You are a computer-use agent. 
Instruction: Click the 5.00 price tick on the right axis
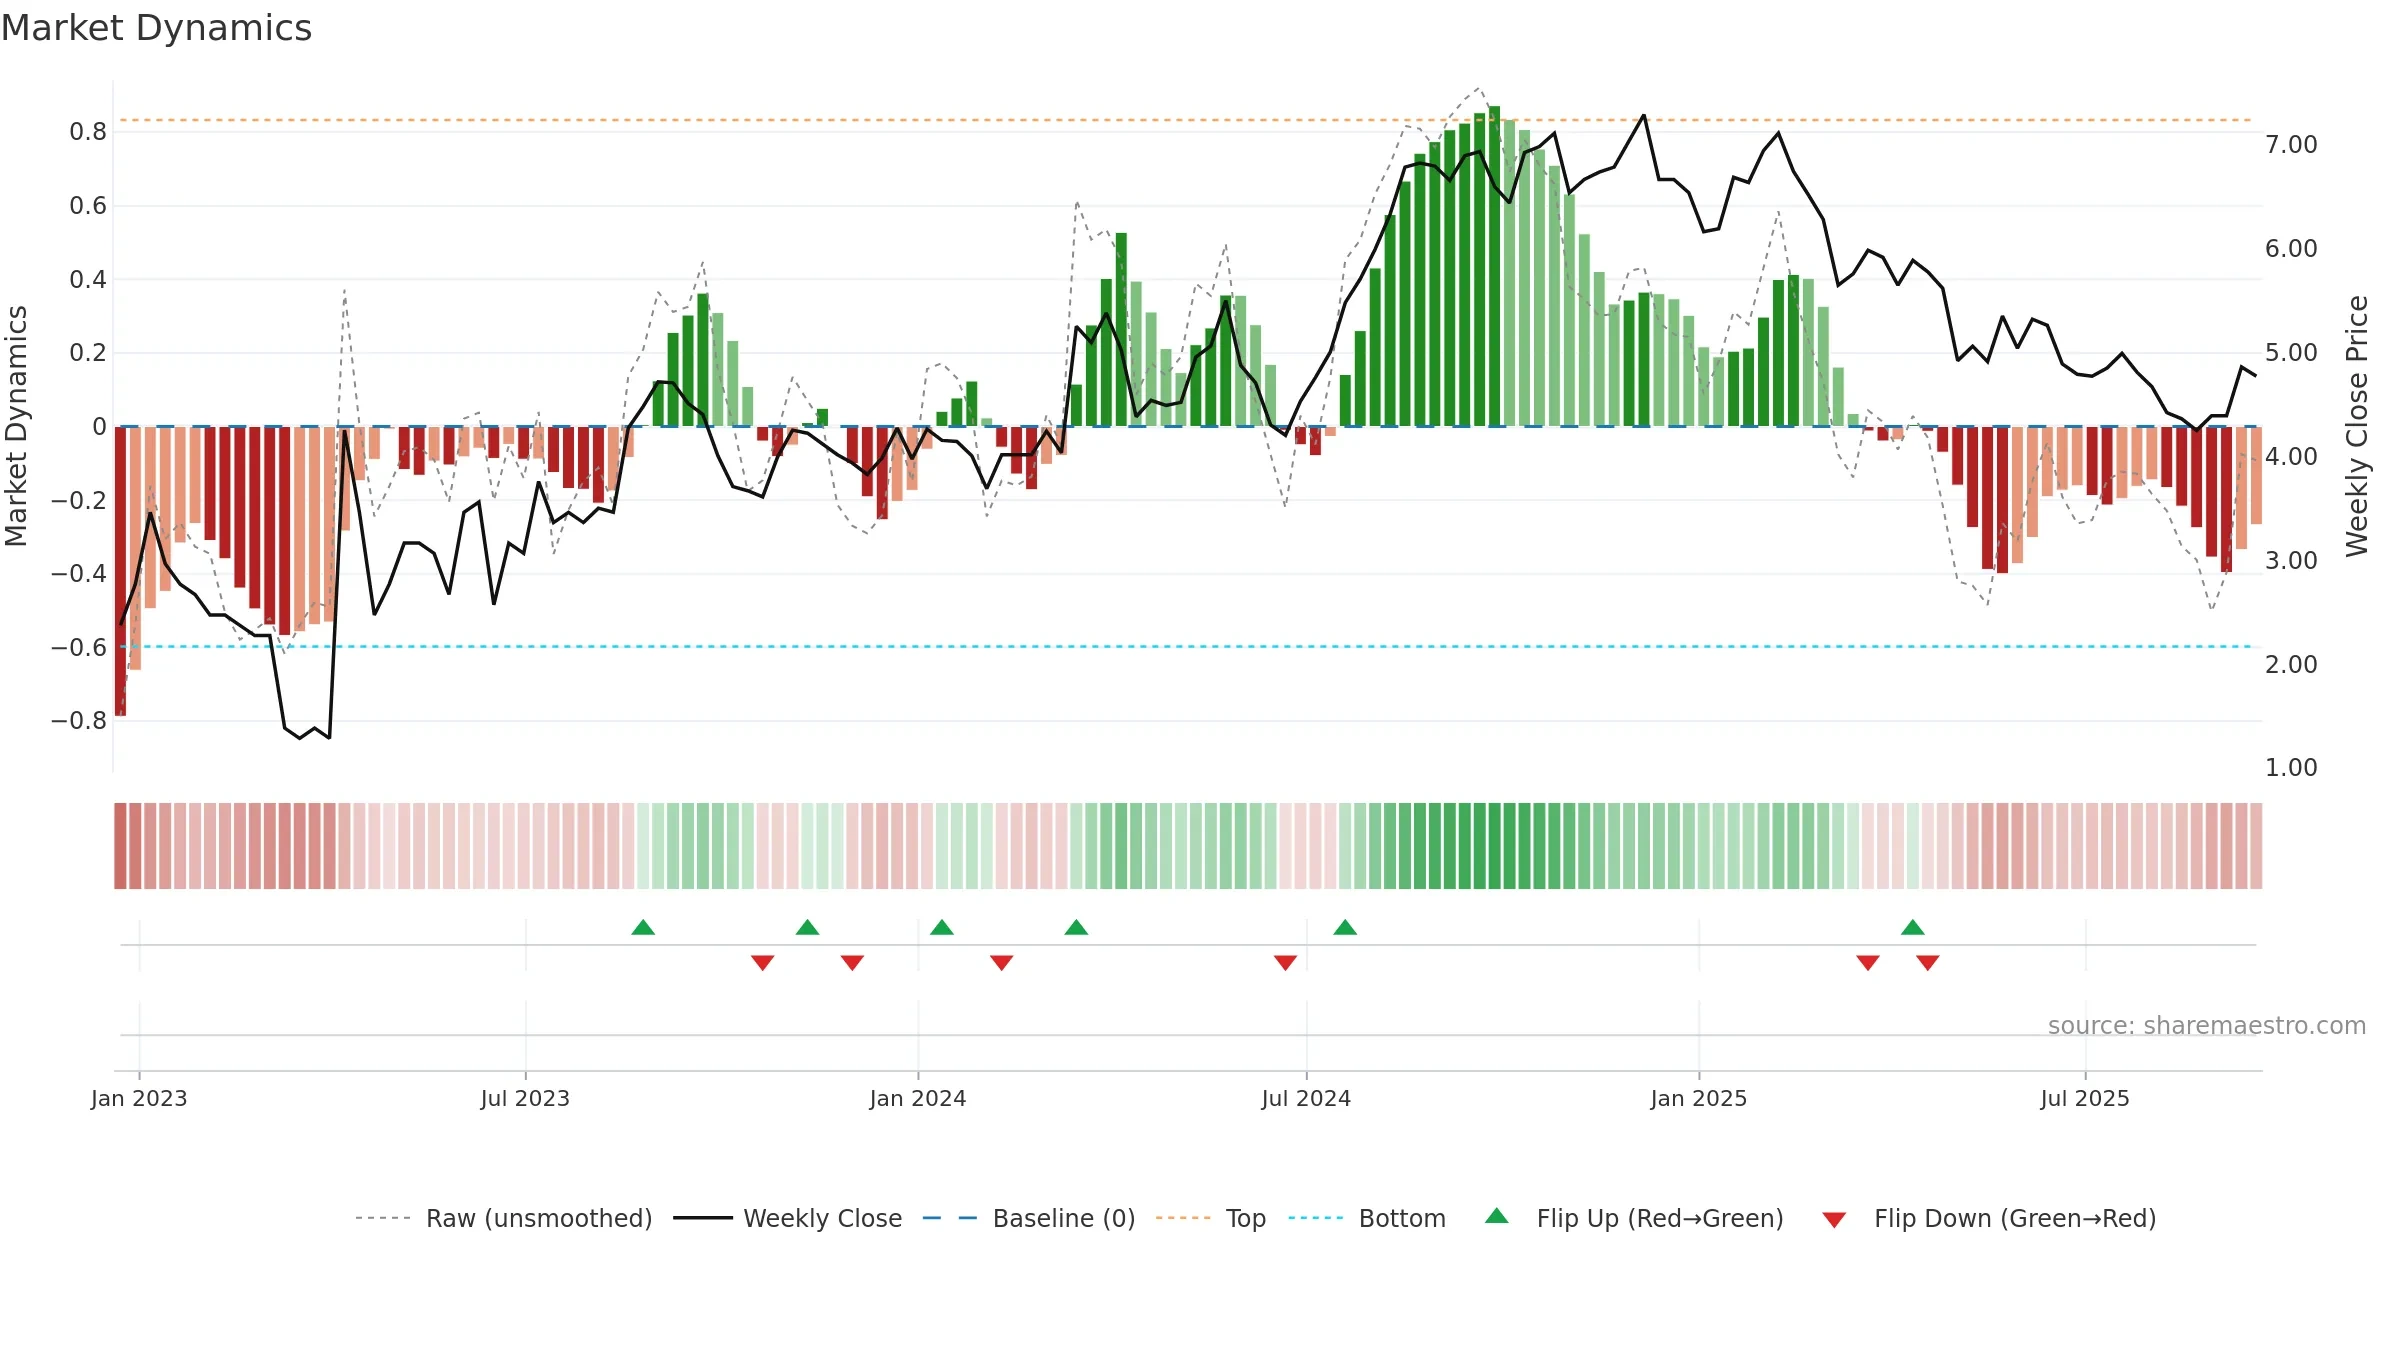click(x=2291, y=353)
